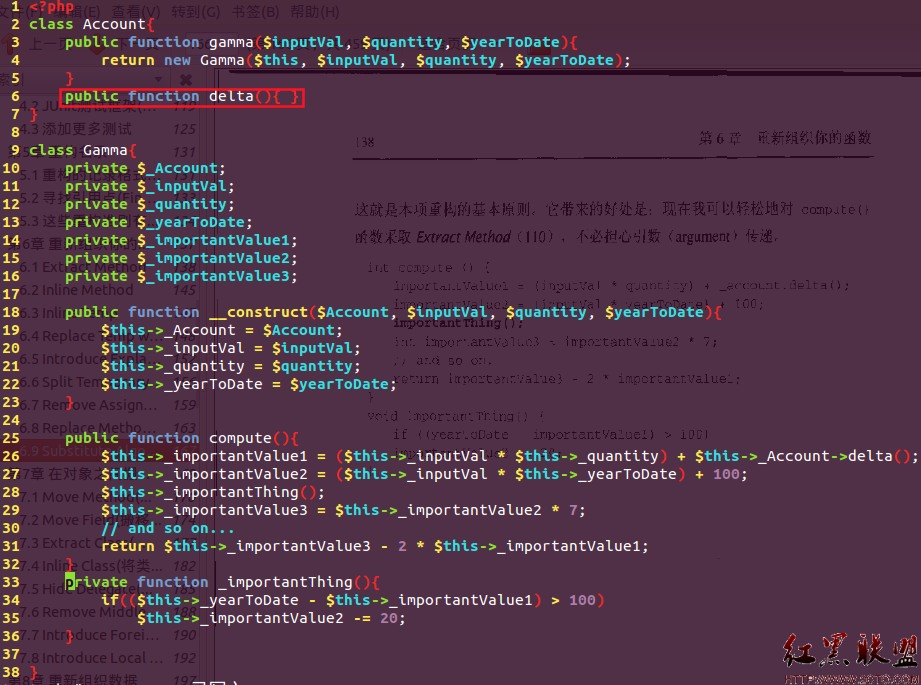Click the '<?php' opening tag
Screen dimensions: 921x685
click(x=52, y=6)
